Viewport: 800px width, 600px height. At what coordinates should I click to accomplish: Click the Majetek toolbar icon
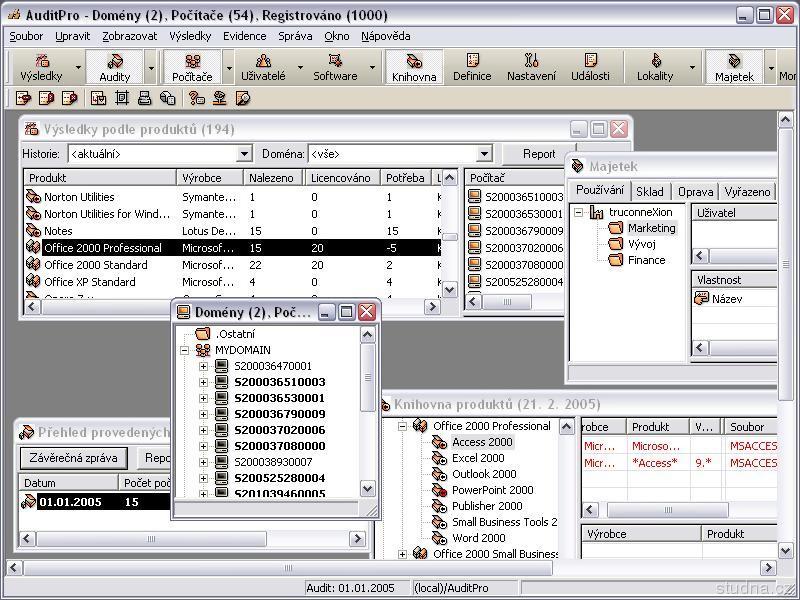[734, 67]
